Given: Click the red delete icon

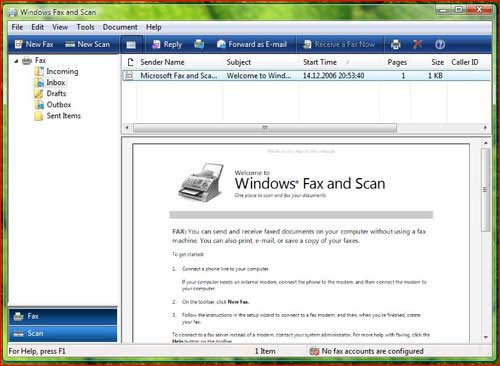Looking at the screenshot, I should click(x=417, y=44).
